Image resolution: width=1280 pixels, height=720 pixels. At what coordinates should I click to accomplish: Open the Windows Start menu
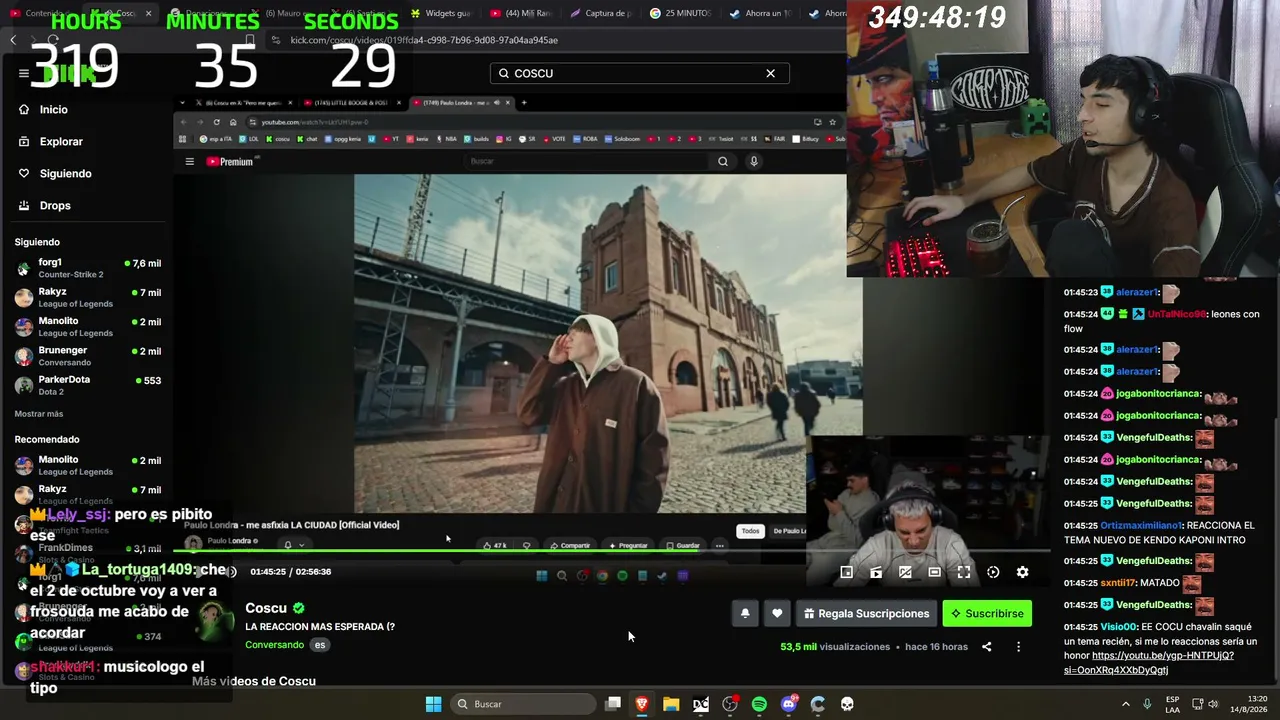[x=433, y=704]
